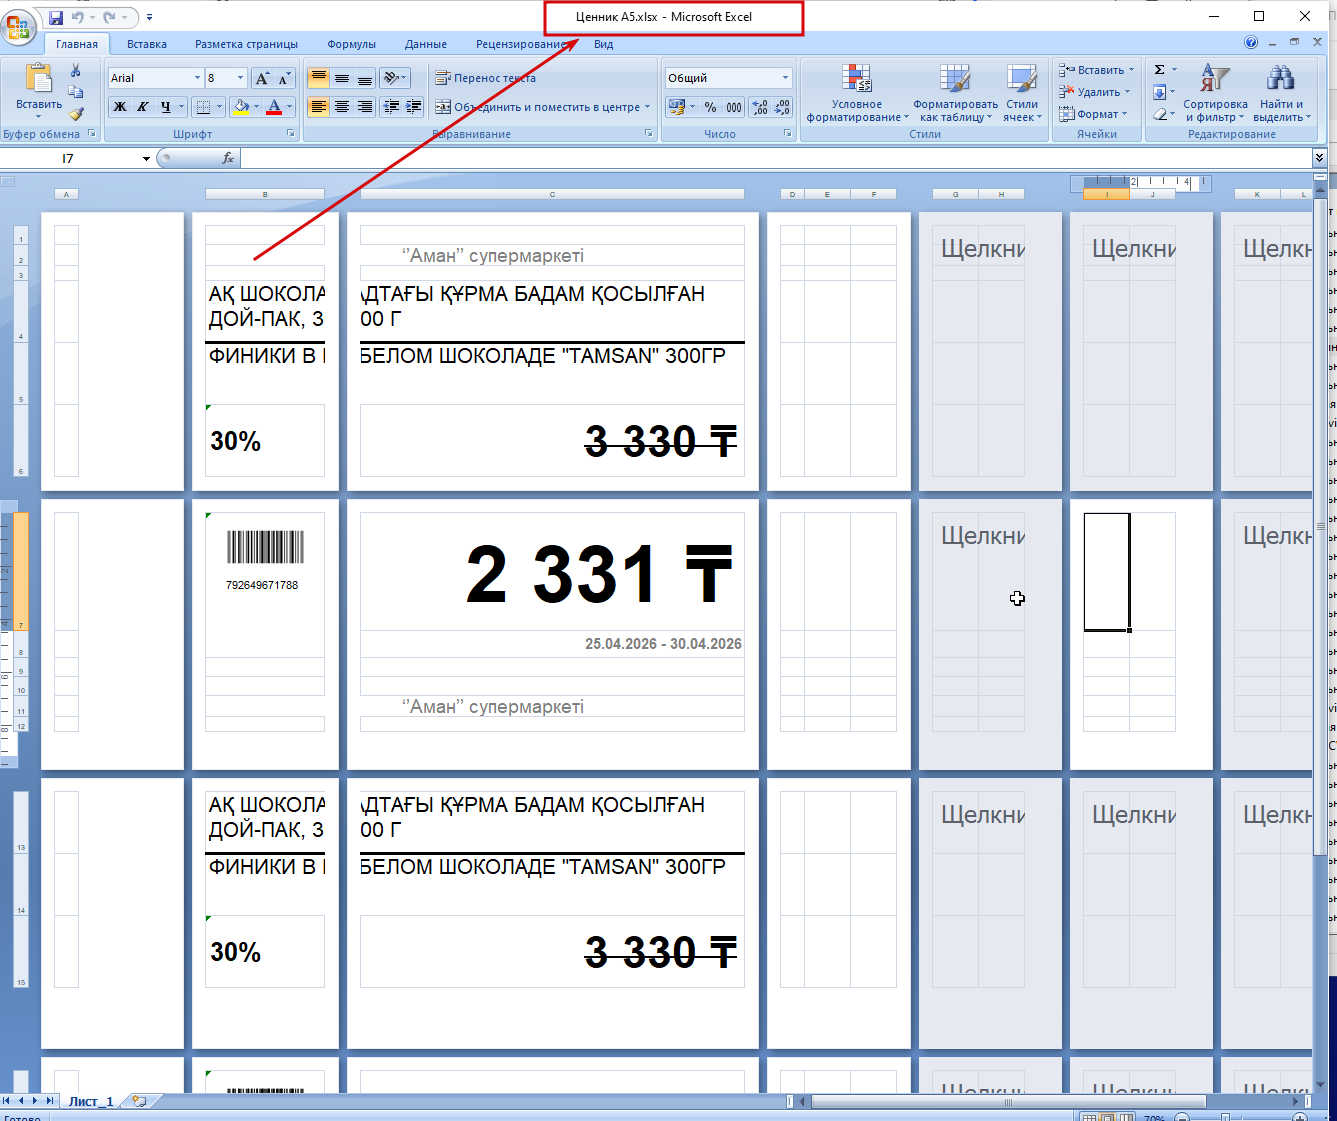The height and width of the screenshot is (1121, 1337).
Task: Switch to the Данные tab
Action: (426, 44)
